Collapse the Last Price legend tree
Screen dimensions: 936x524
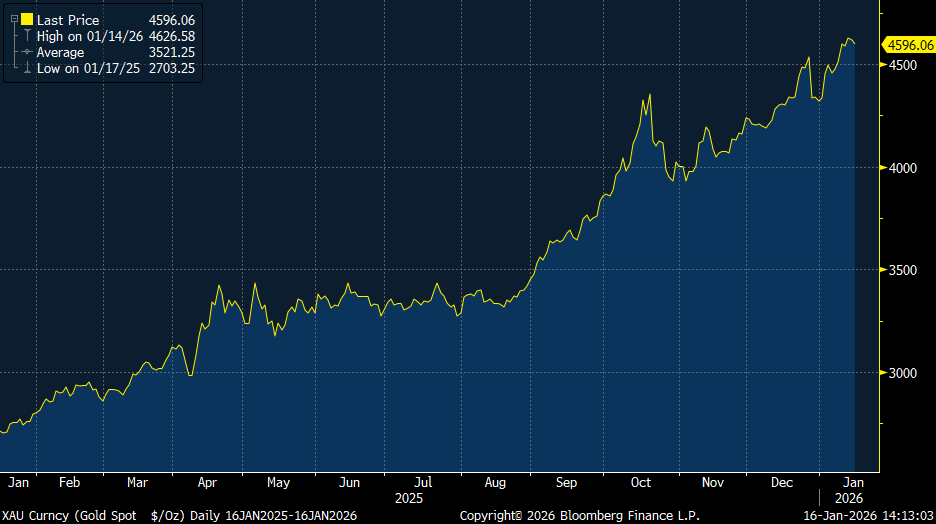(x=14, y=20)
